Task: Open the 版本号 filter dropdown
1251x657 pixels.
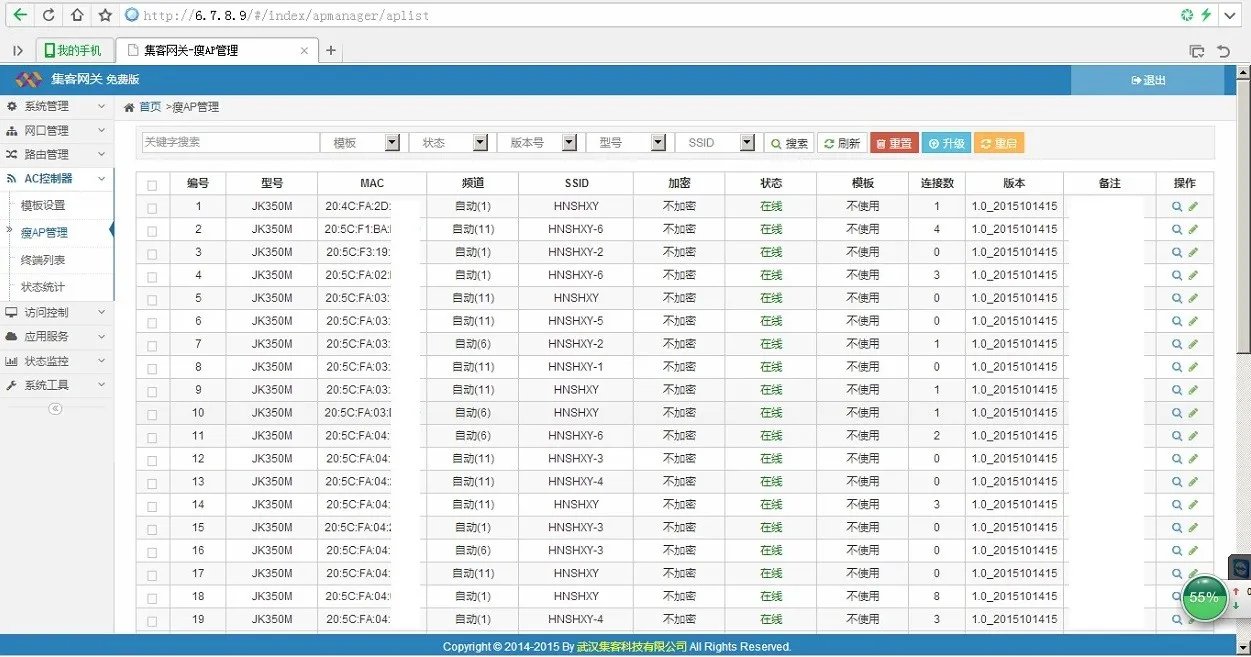Action: click(x=540, y=143)
